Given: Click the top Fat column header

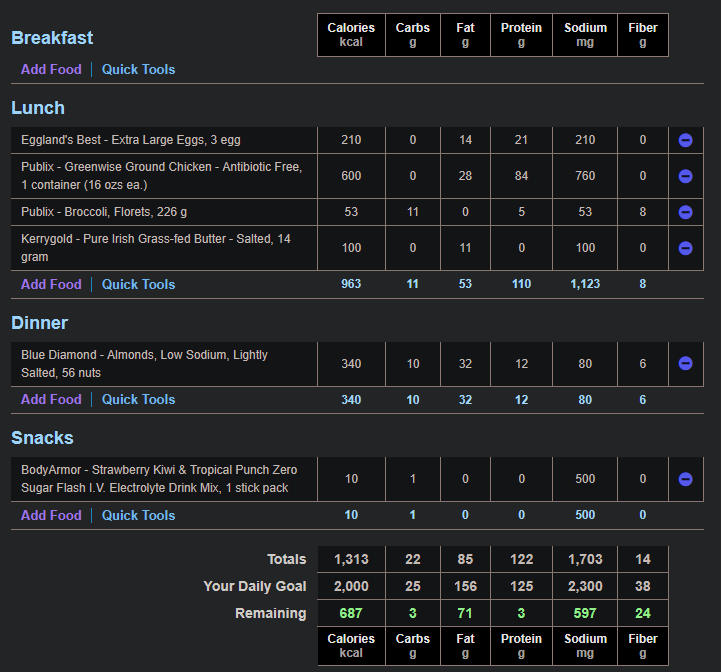Looking at the screenshot, I should click(x=465, y=35).
